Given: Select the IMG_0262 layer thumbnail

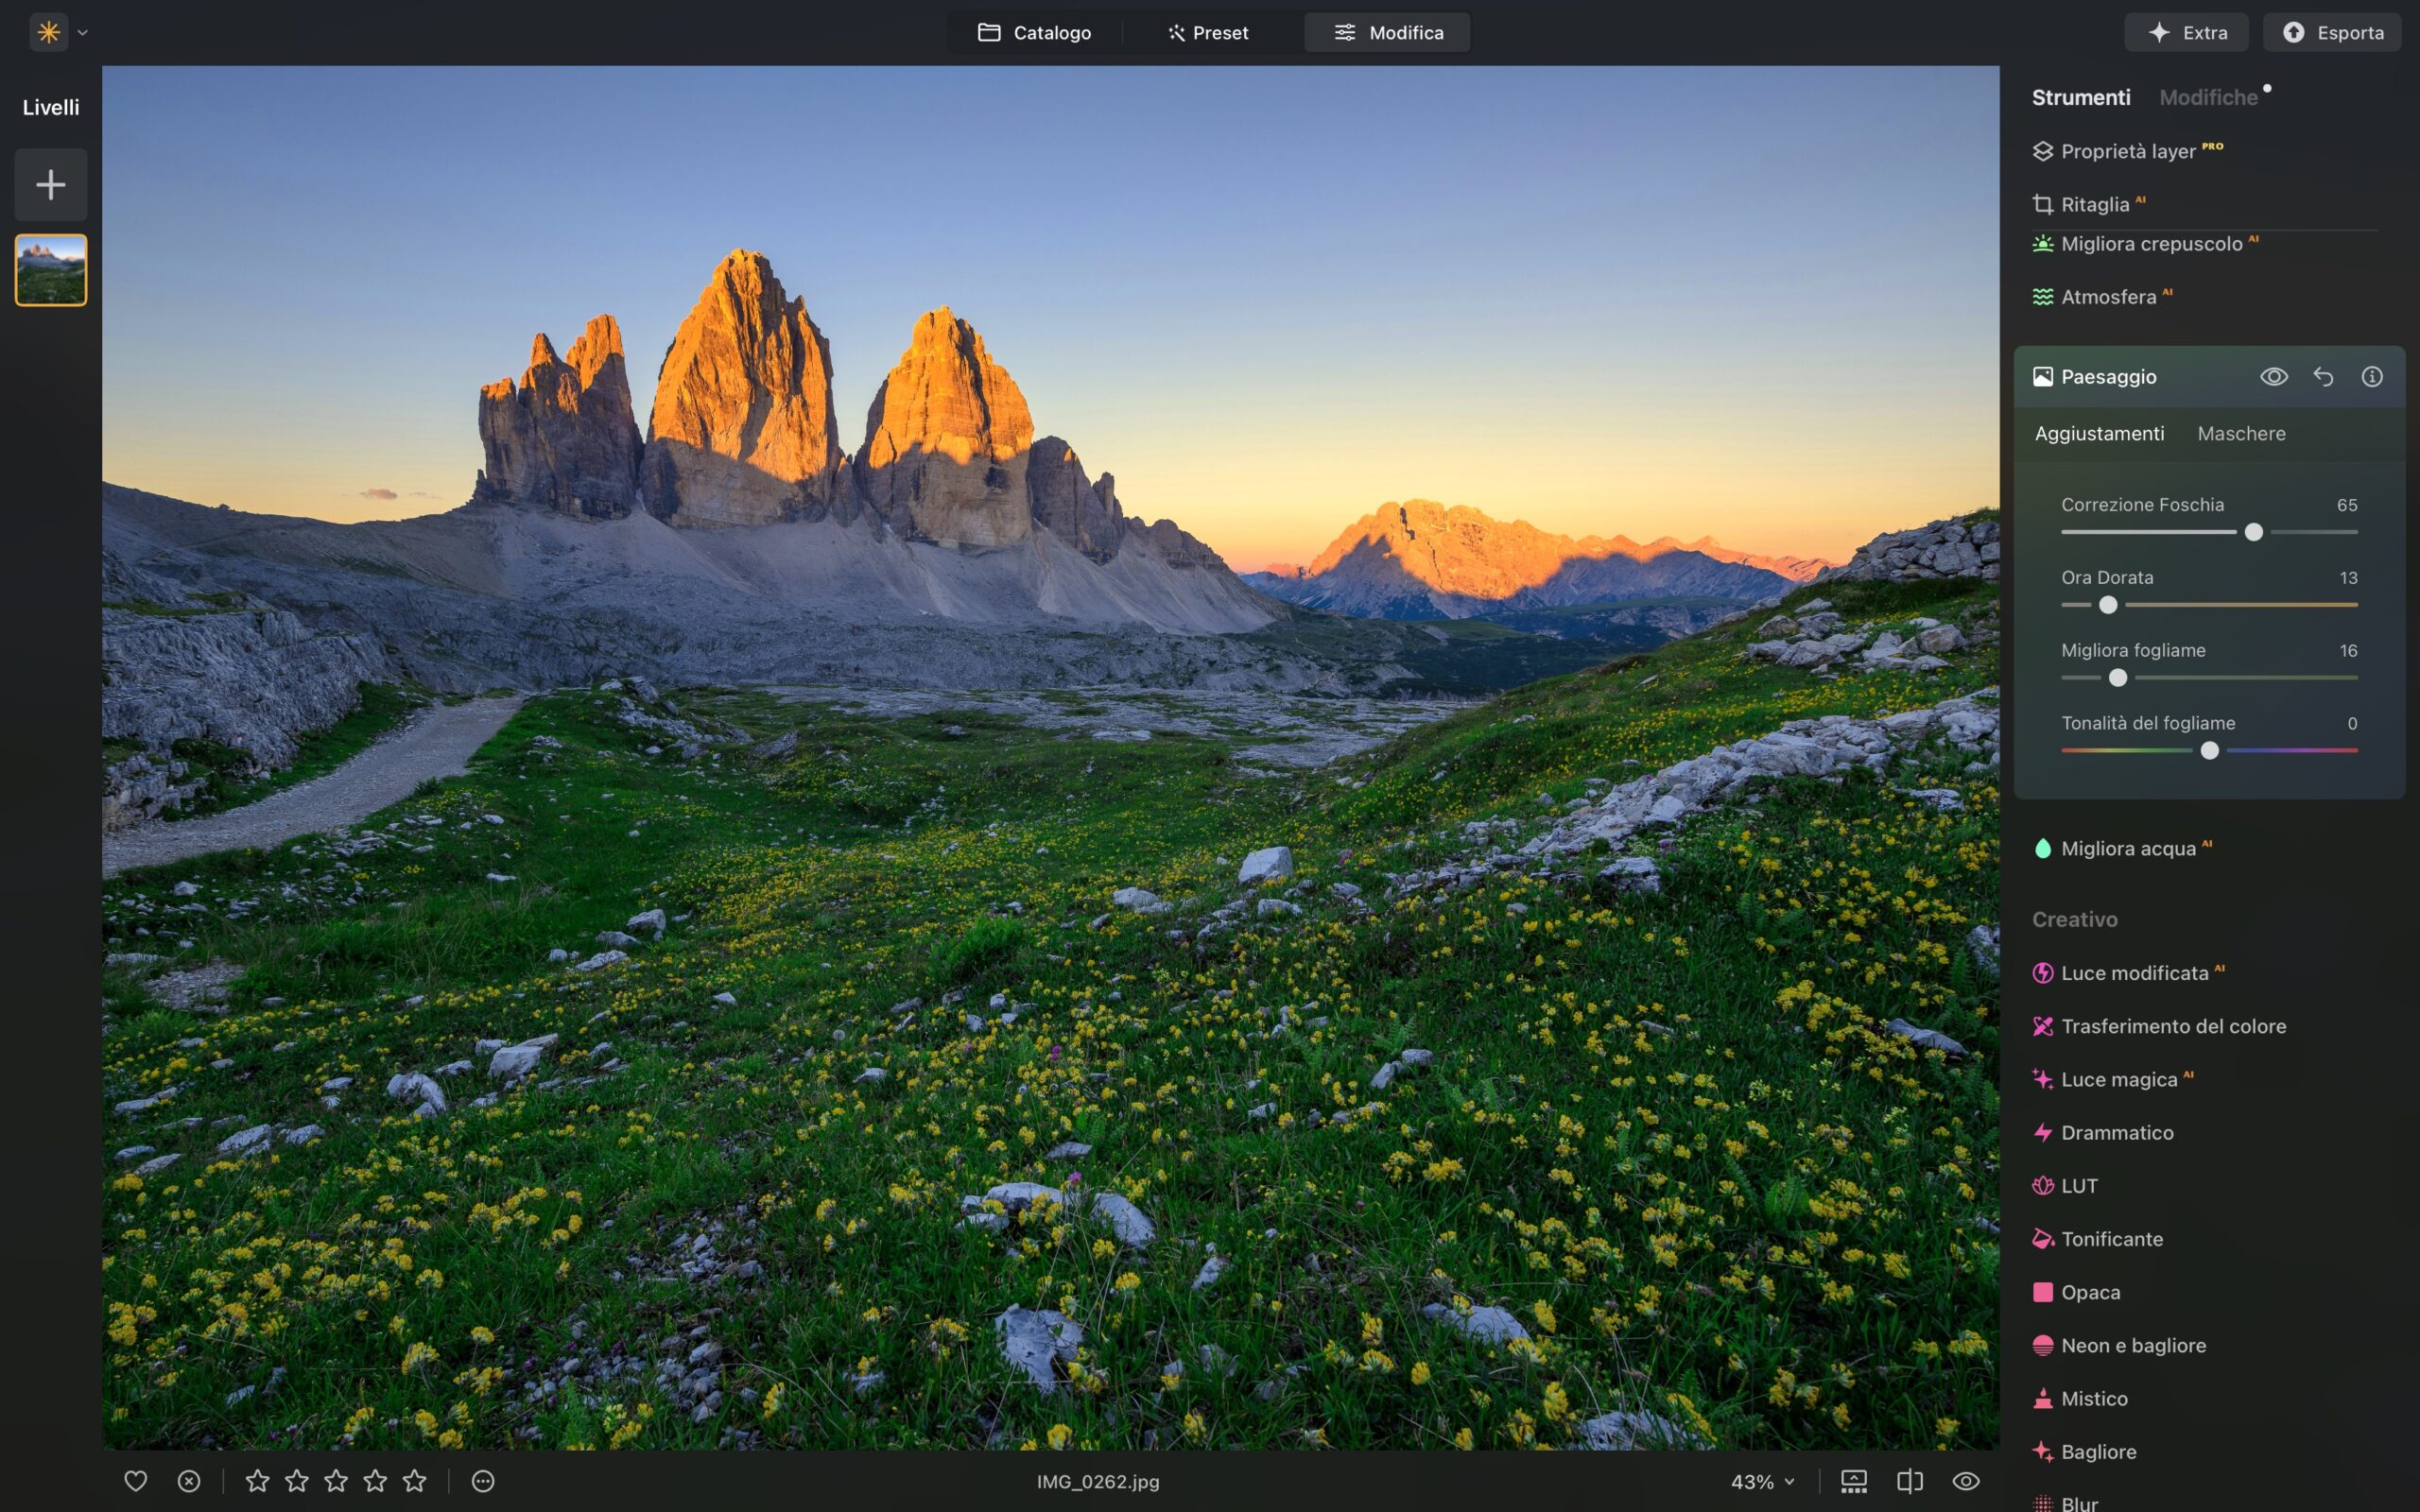Looking at the screenshot, I should pyautogui.click(x=50, y=270).
